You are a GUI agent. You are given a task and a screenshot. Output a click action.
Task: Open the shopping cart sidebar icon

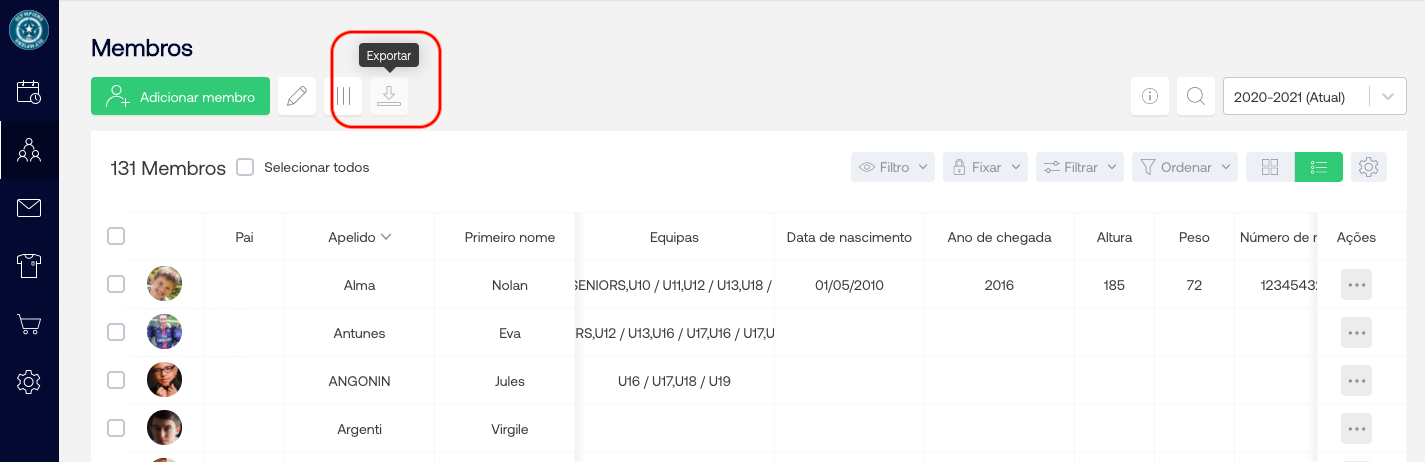click(29, 324)
